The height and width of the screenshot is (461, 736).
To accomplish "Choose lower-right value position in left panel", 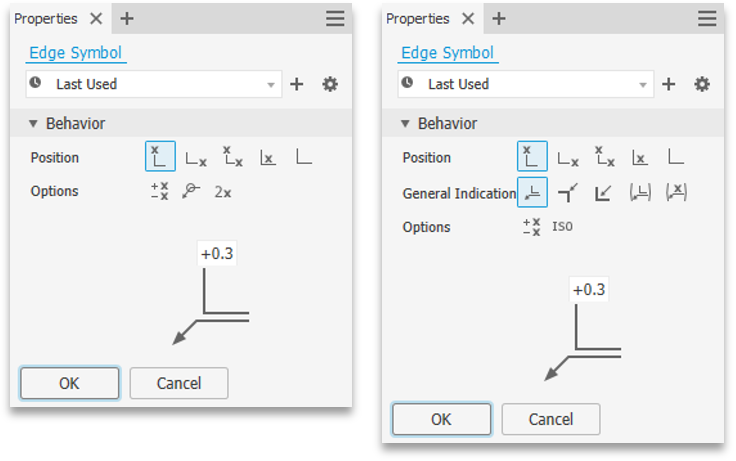I will point(196,158).
